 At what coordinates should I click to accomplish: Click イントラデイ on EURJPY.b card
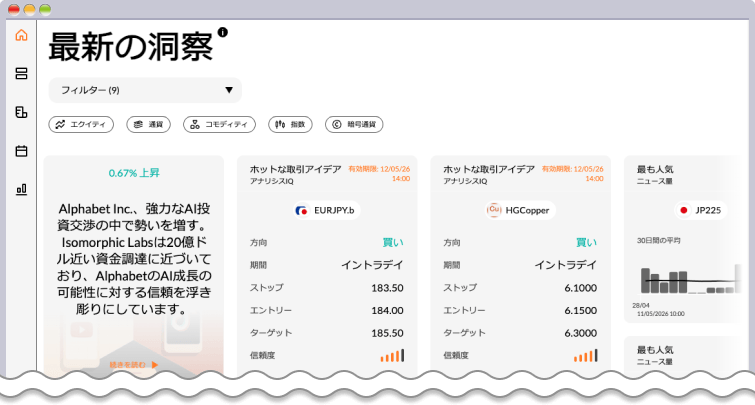click(372, 265)
